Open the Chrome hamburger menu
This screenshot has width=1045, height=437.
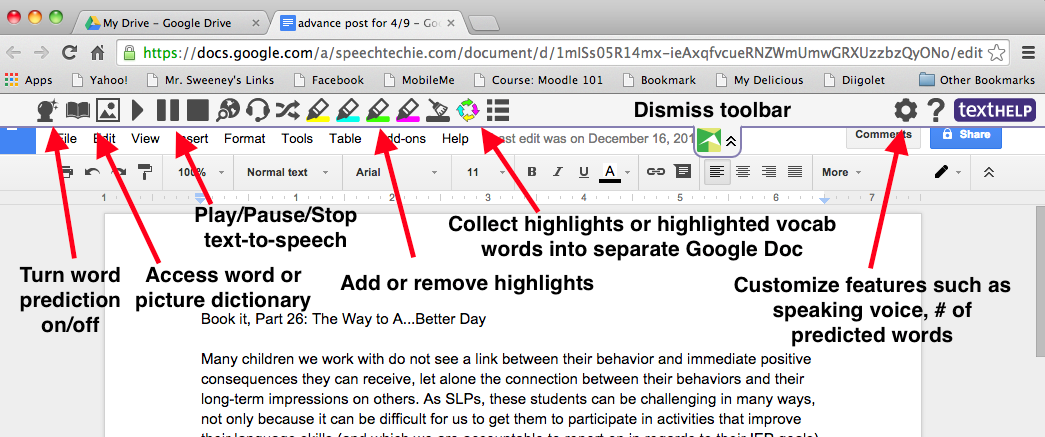point(1028,52)
